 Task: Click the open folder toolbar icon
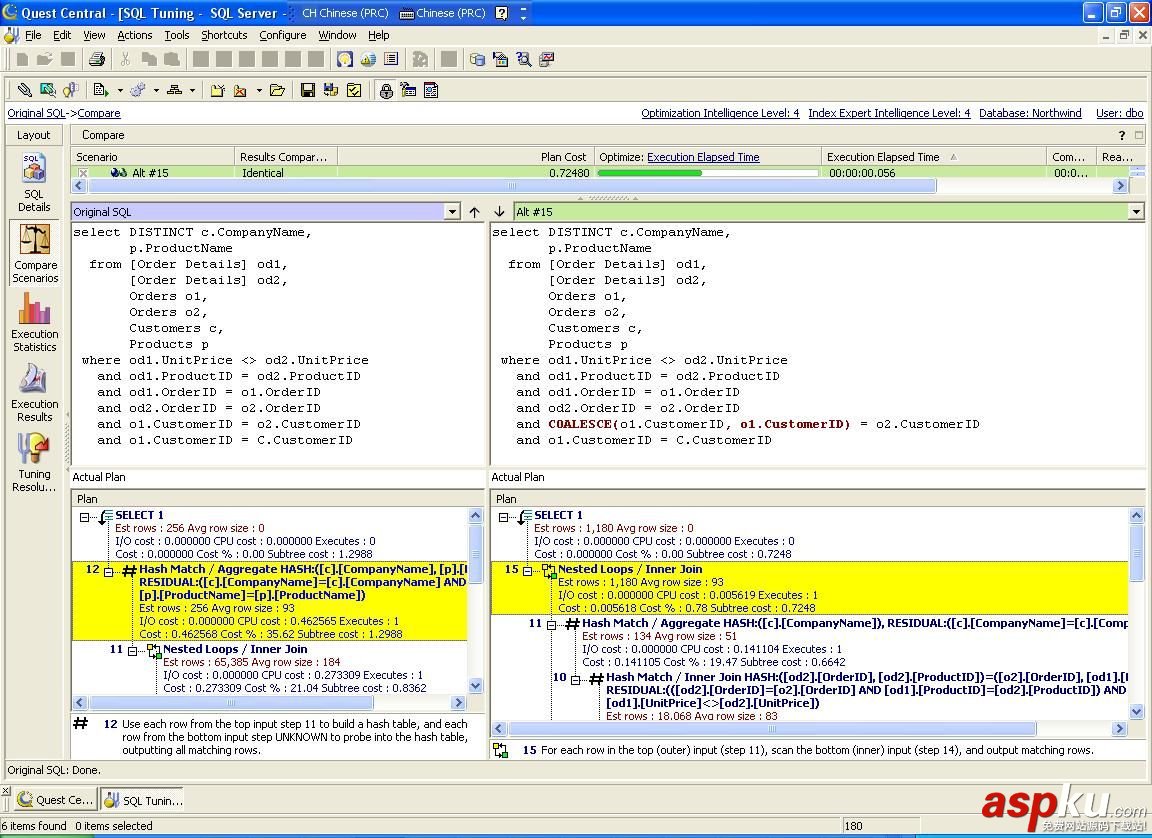pyautogui.click(x=277, y=90)
